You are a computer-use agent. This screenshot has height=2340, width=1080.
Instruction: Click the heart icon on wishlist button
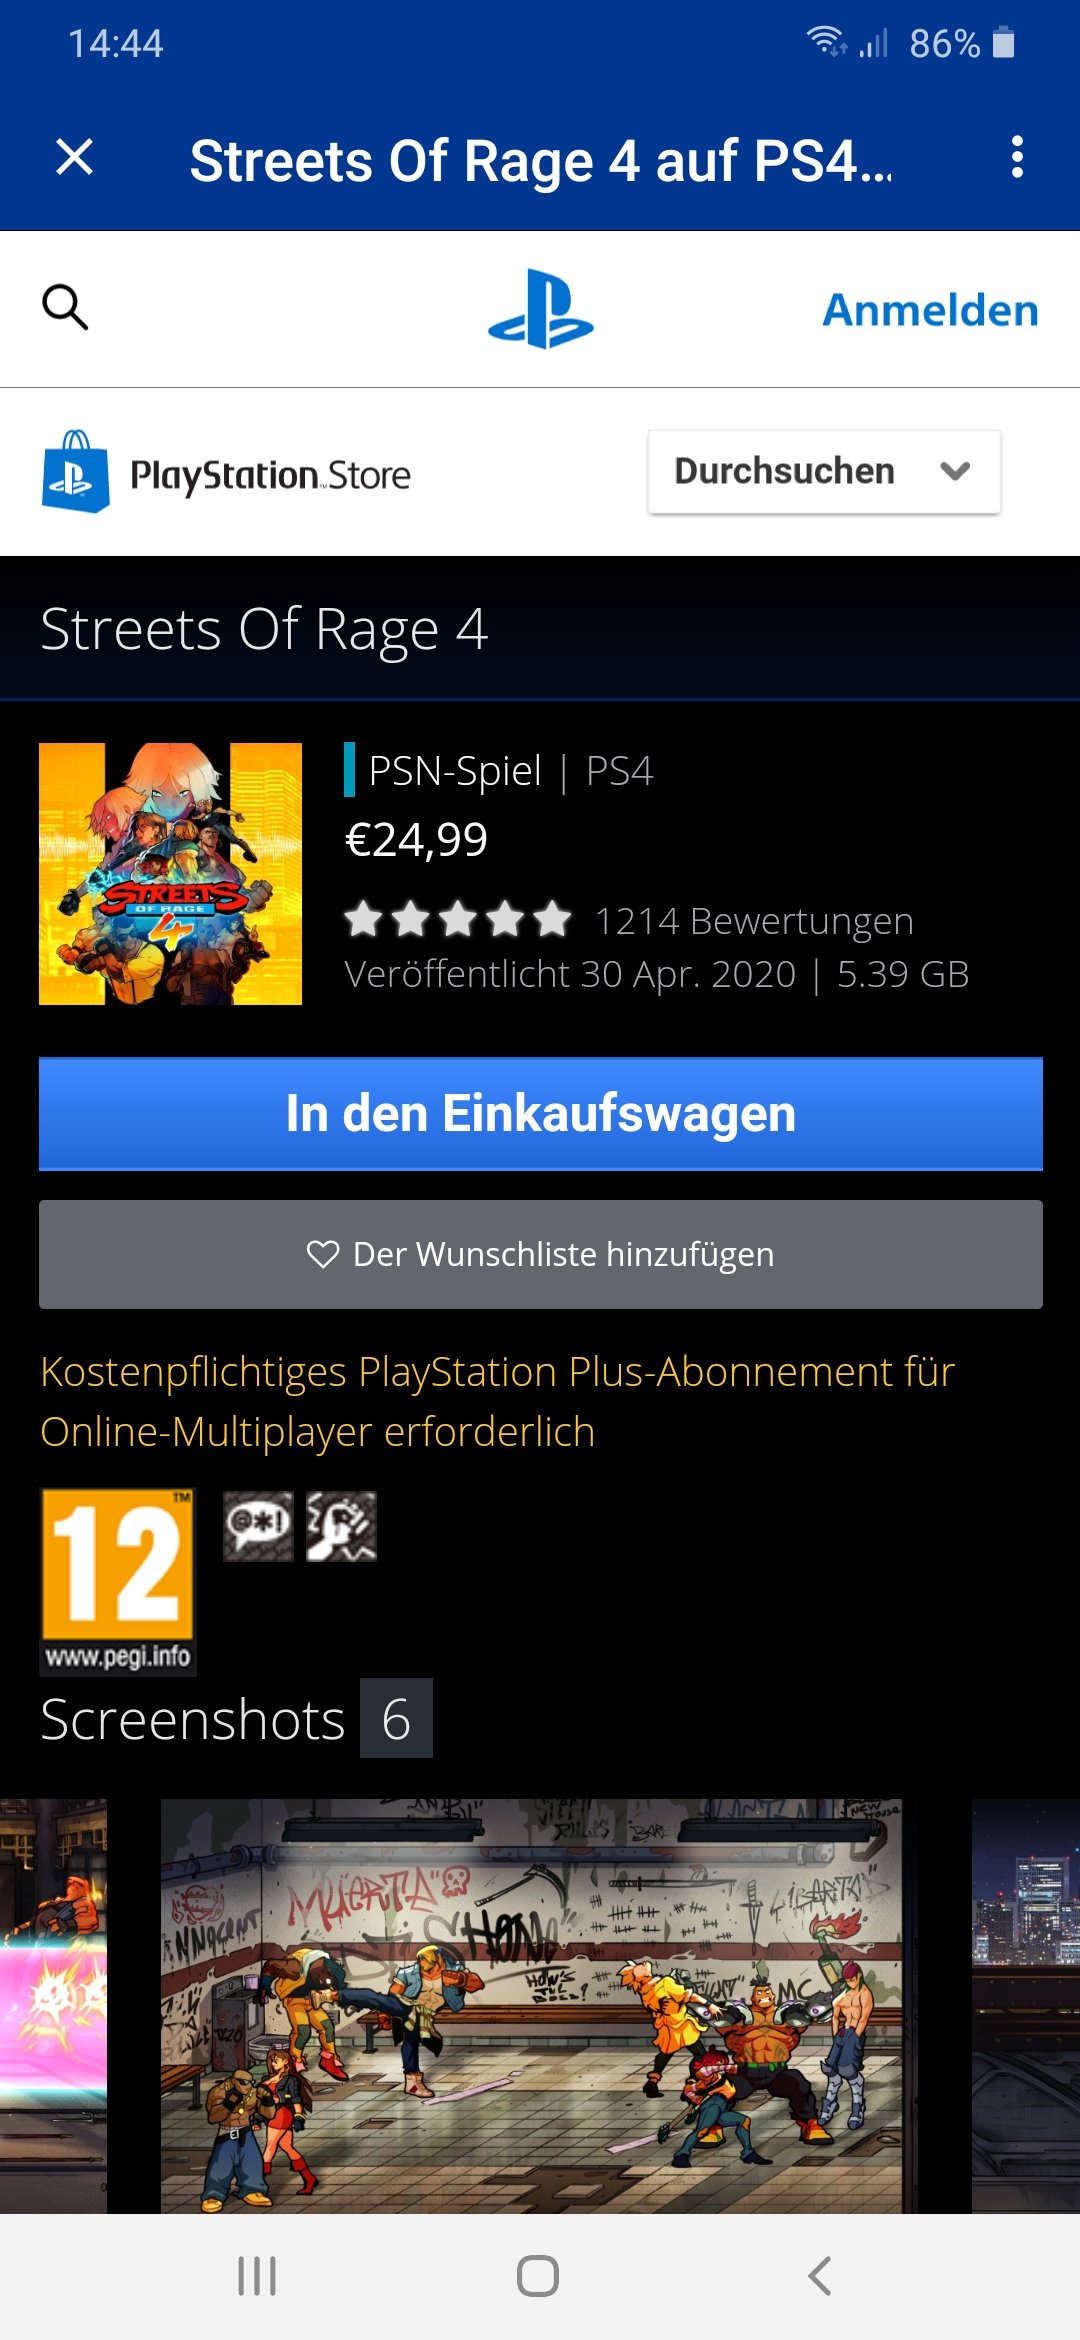pos(323,1254)
